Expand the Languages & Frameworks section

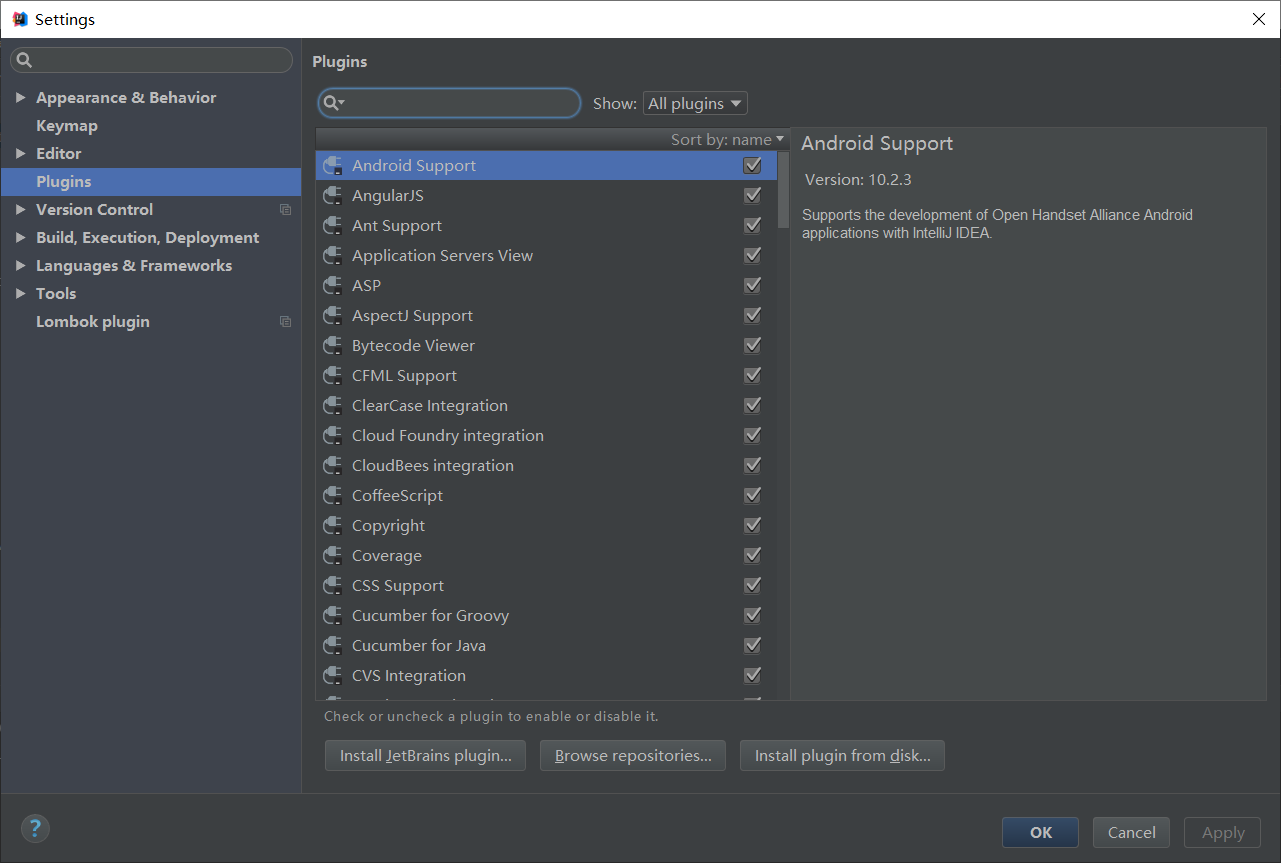[x=21, y=266]
